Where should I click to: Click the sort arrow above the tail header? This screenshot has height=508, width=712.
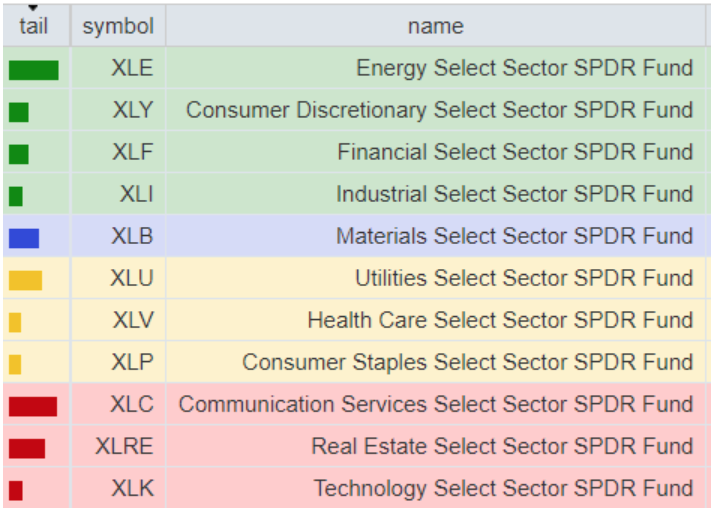(x=34, y=8)
